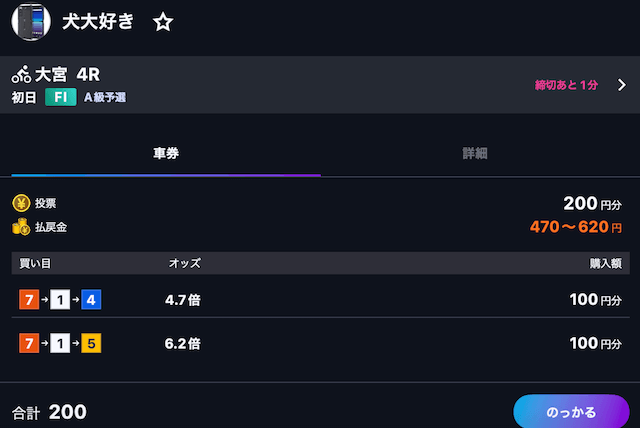Click the yellow number 5 badge
Viewport: 640px width, 428px height.
click(x=92, y=344)
